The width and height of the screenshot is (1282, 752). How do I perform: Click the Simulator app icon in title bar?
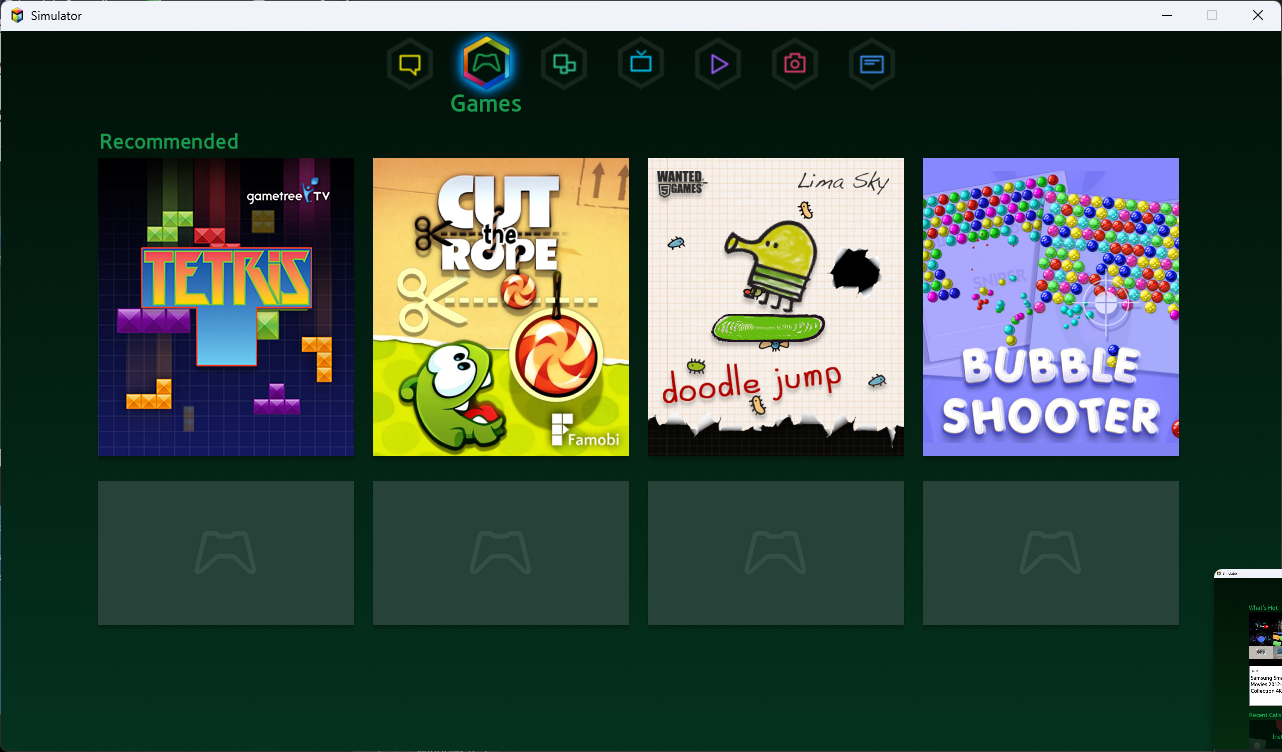pos(17,15)
